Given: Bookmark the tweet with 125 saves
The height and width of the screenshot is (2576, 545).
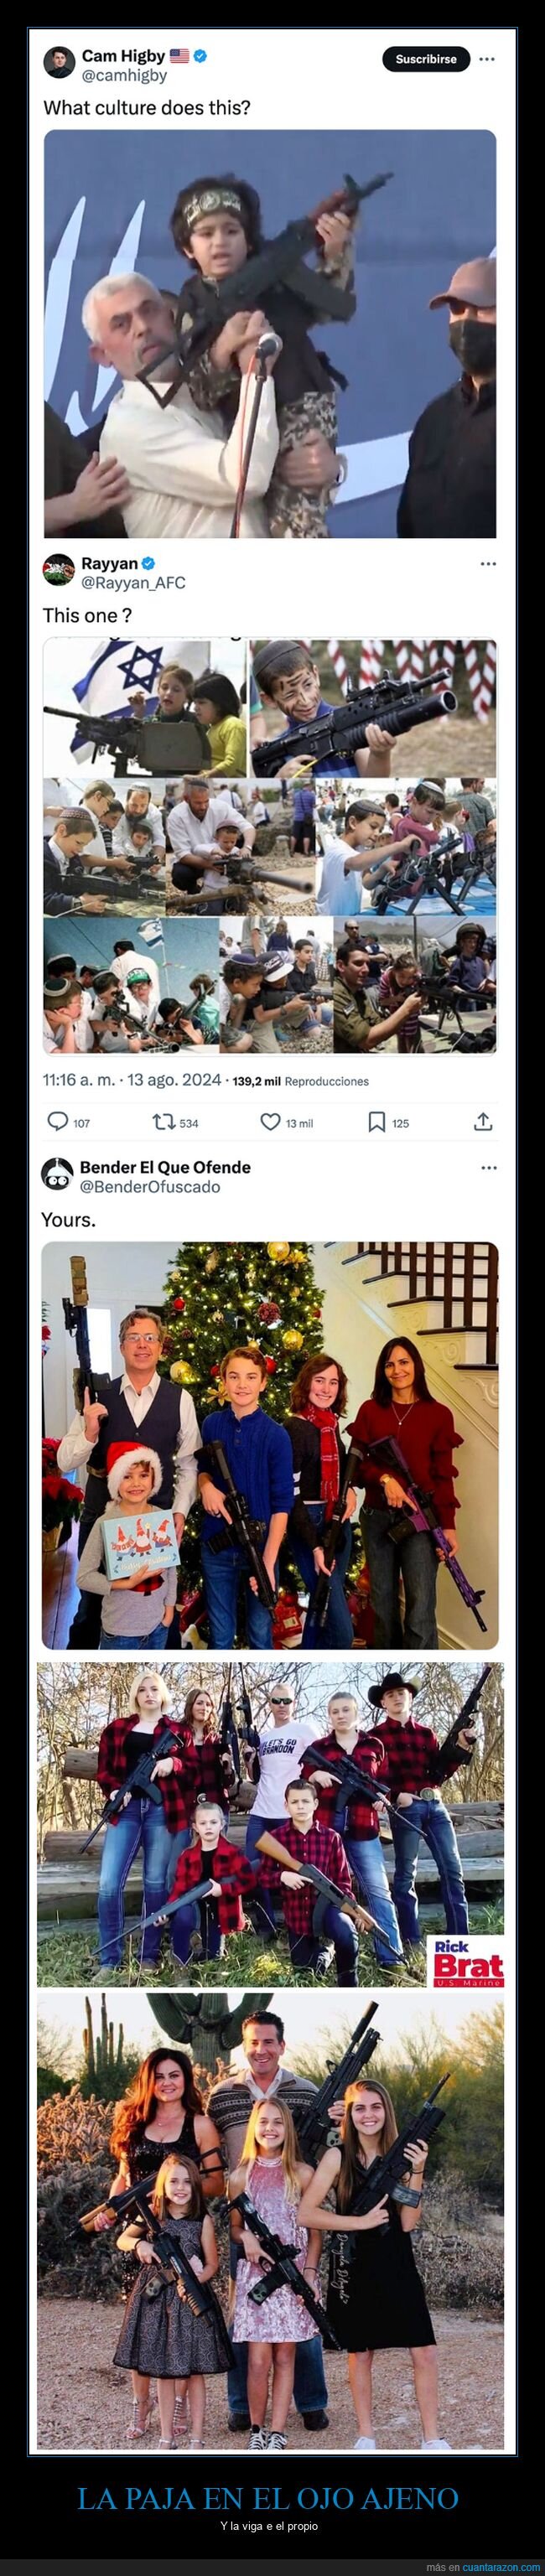Looking at the screenshot, I should [376, 1122].
